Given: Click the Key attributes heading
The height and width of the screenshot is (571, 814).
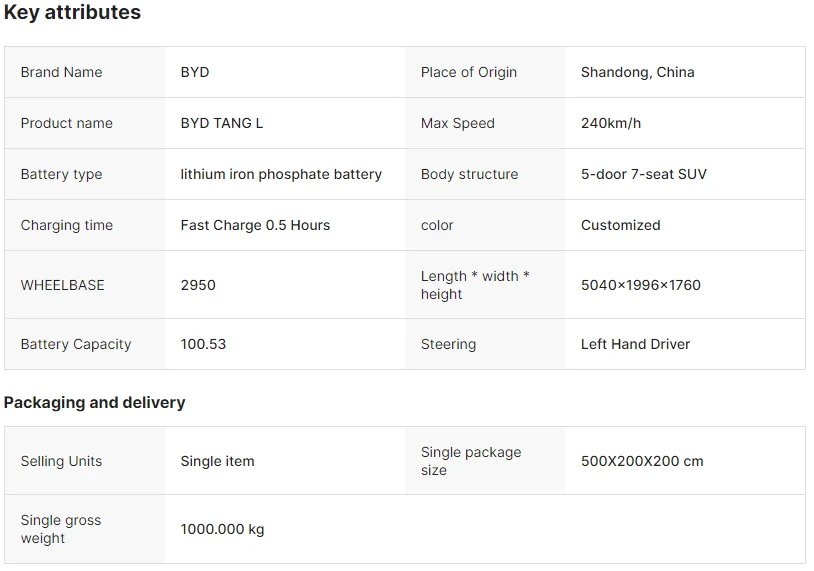Looking at the screenshot, I should [x=72, y=13].
